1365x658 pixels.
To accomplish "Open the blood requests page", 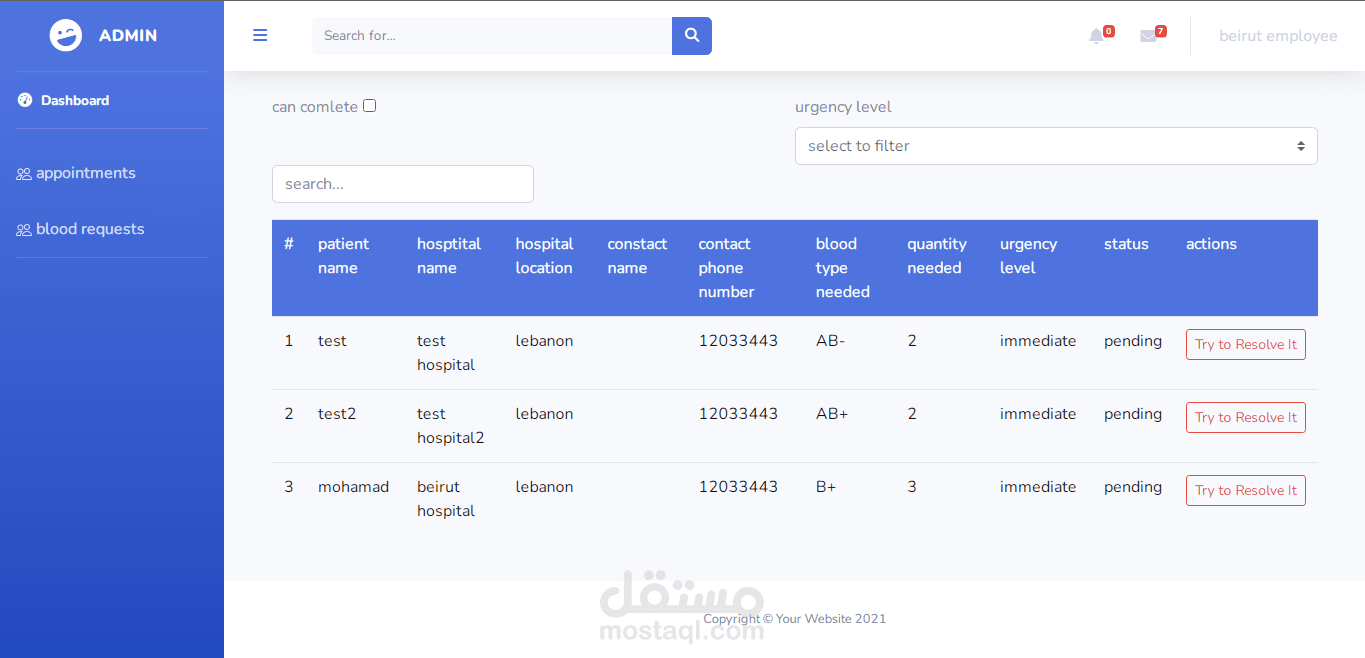I will [90, 229].
